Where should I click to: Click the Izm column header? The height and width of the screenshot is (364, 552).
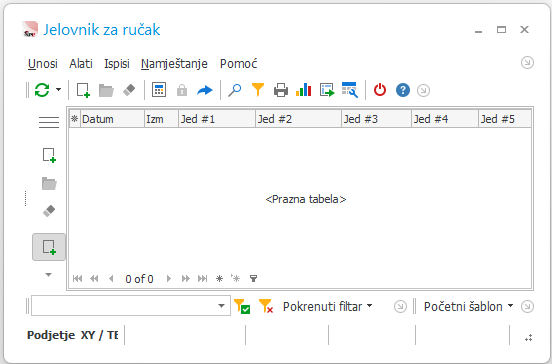tap(161, 119)
